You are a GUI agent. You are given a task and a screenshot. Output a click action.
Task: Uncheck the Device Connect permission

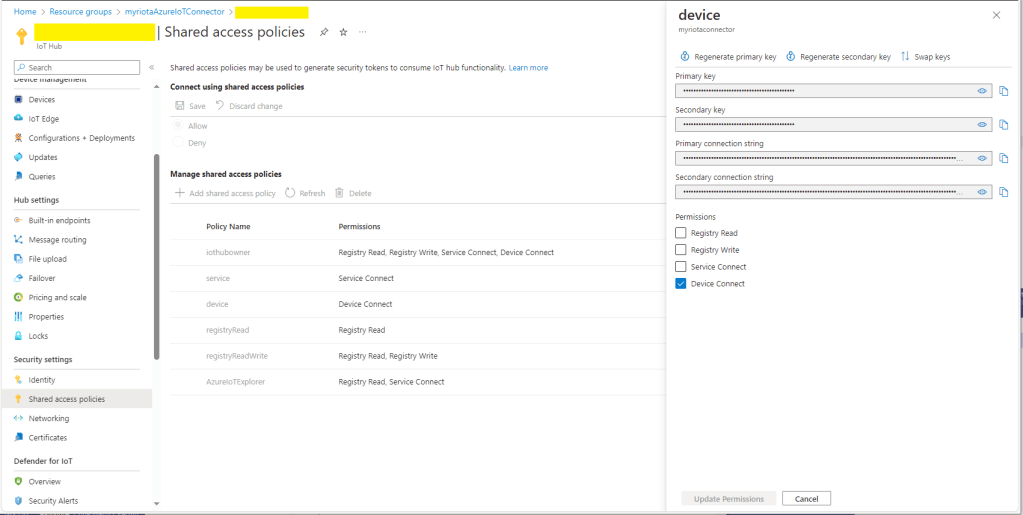click(x=681, y=284)
